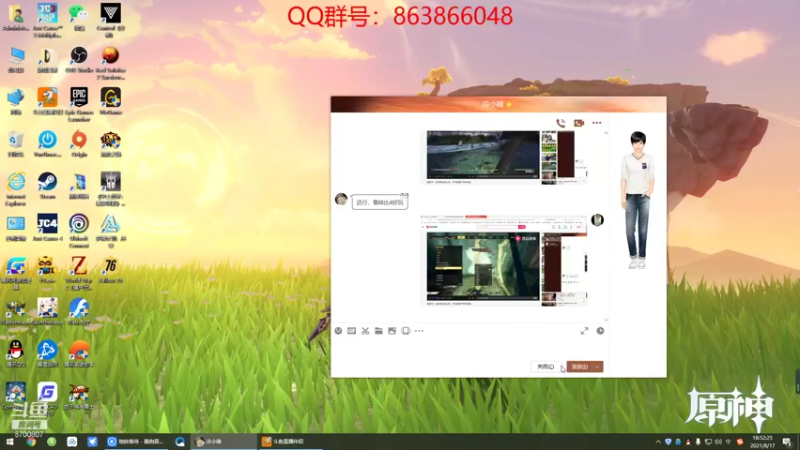Open the upper shared screenshot image
This screenshot has width=800, height=450.
pos(506,157)
